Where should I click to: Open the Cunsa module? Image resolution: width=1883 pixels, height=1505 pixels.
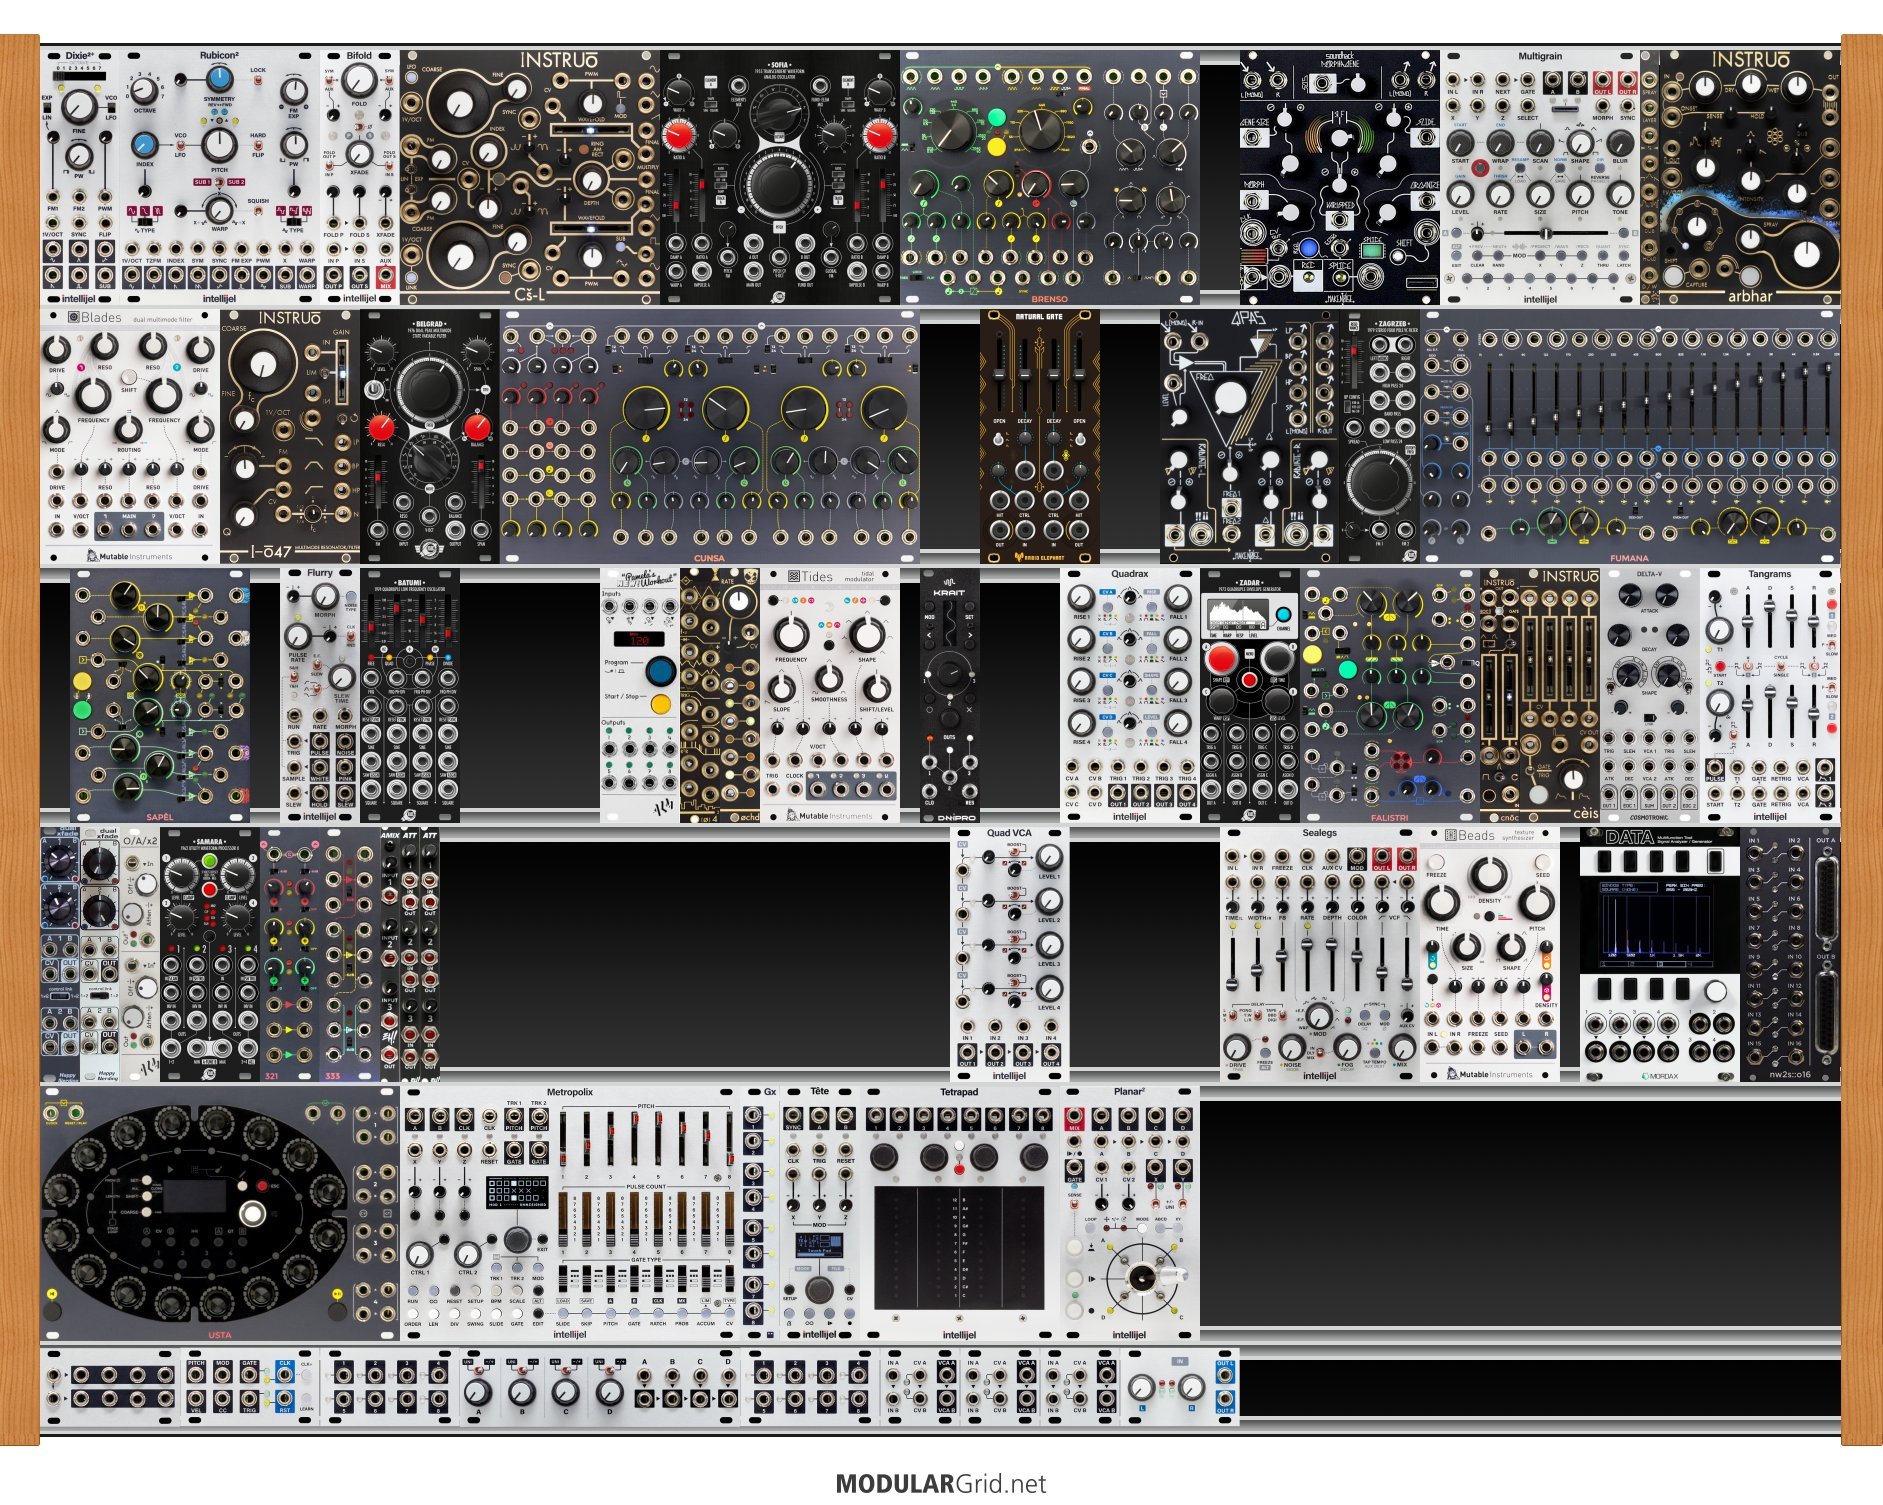tap(710, 436)
